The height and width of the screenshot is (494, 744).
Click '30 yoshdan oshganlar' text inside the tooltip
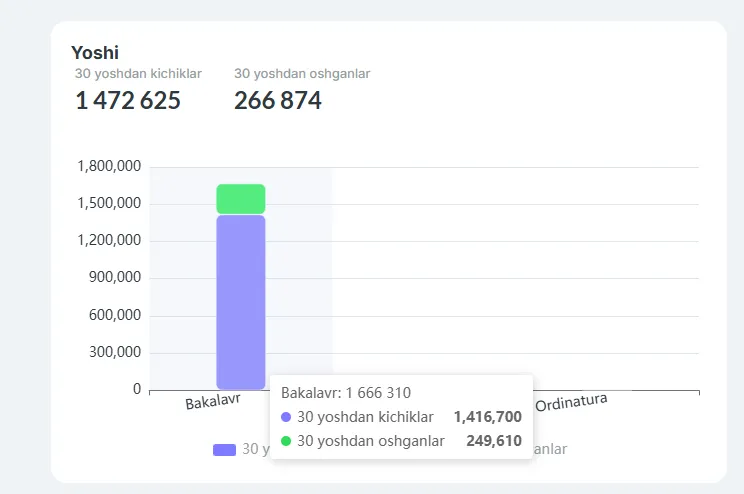click(370, 441)
